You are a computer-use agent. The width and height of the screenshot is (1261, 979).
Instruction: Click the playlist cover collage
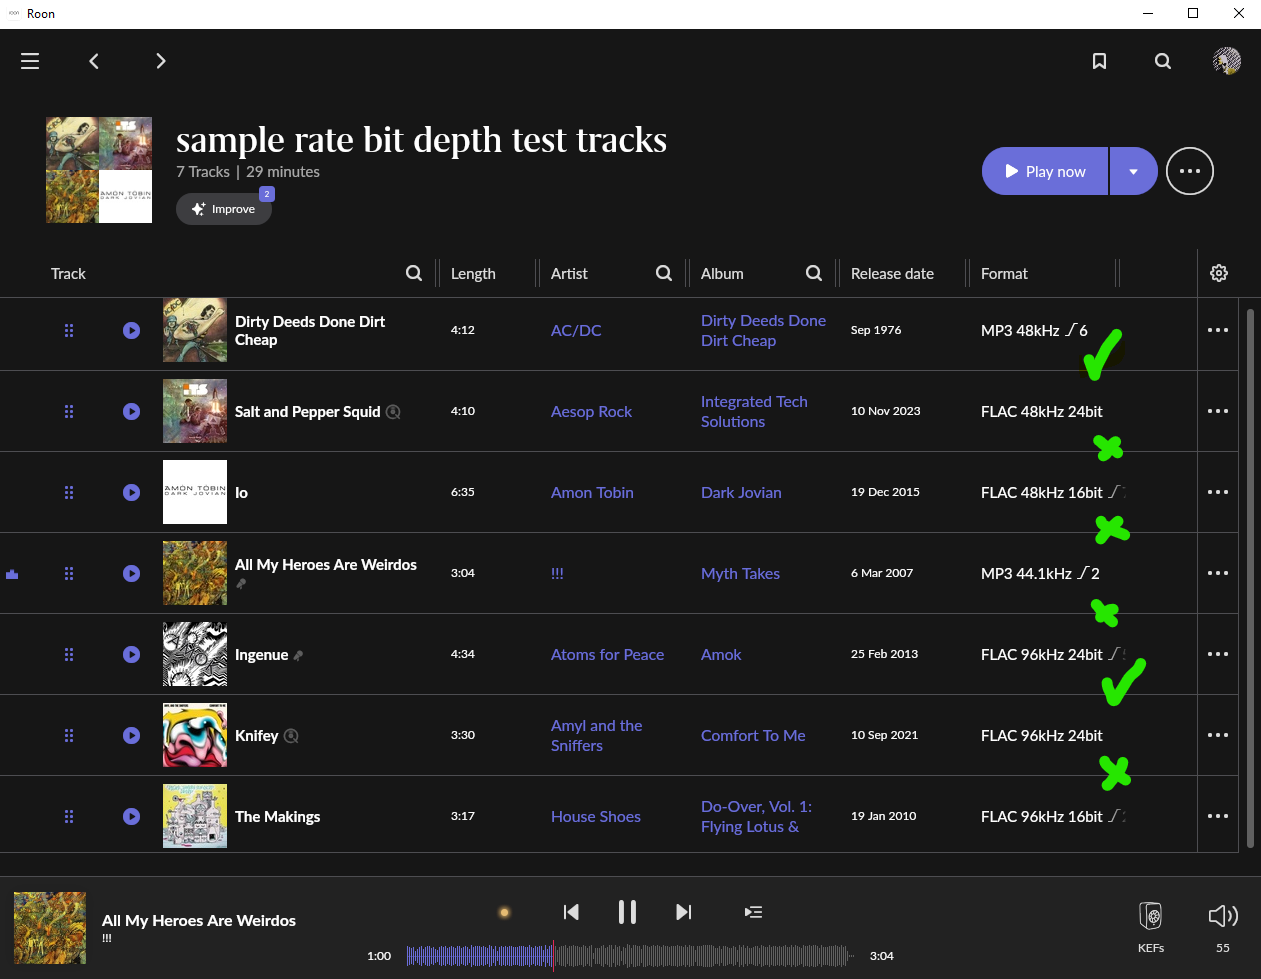[99, 170]
